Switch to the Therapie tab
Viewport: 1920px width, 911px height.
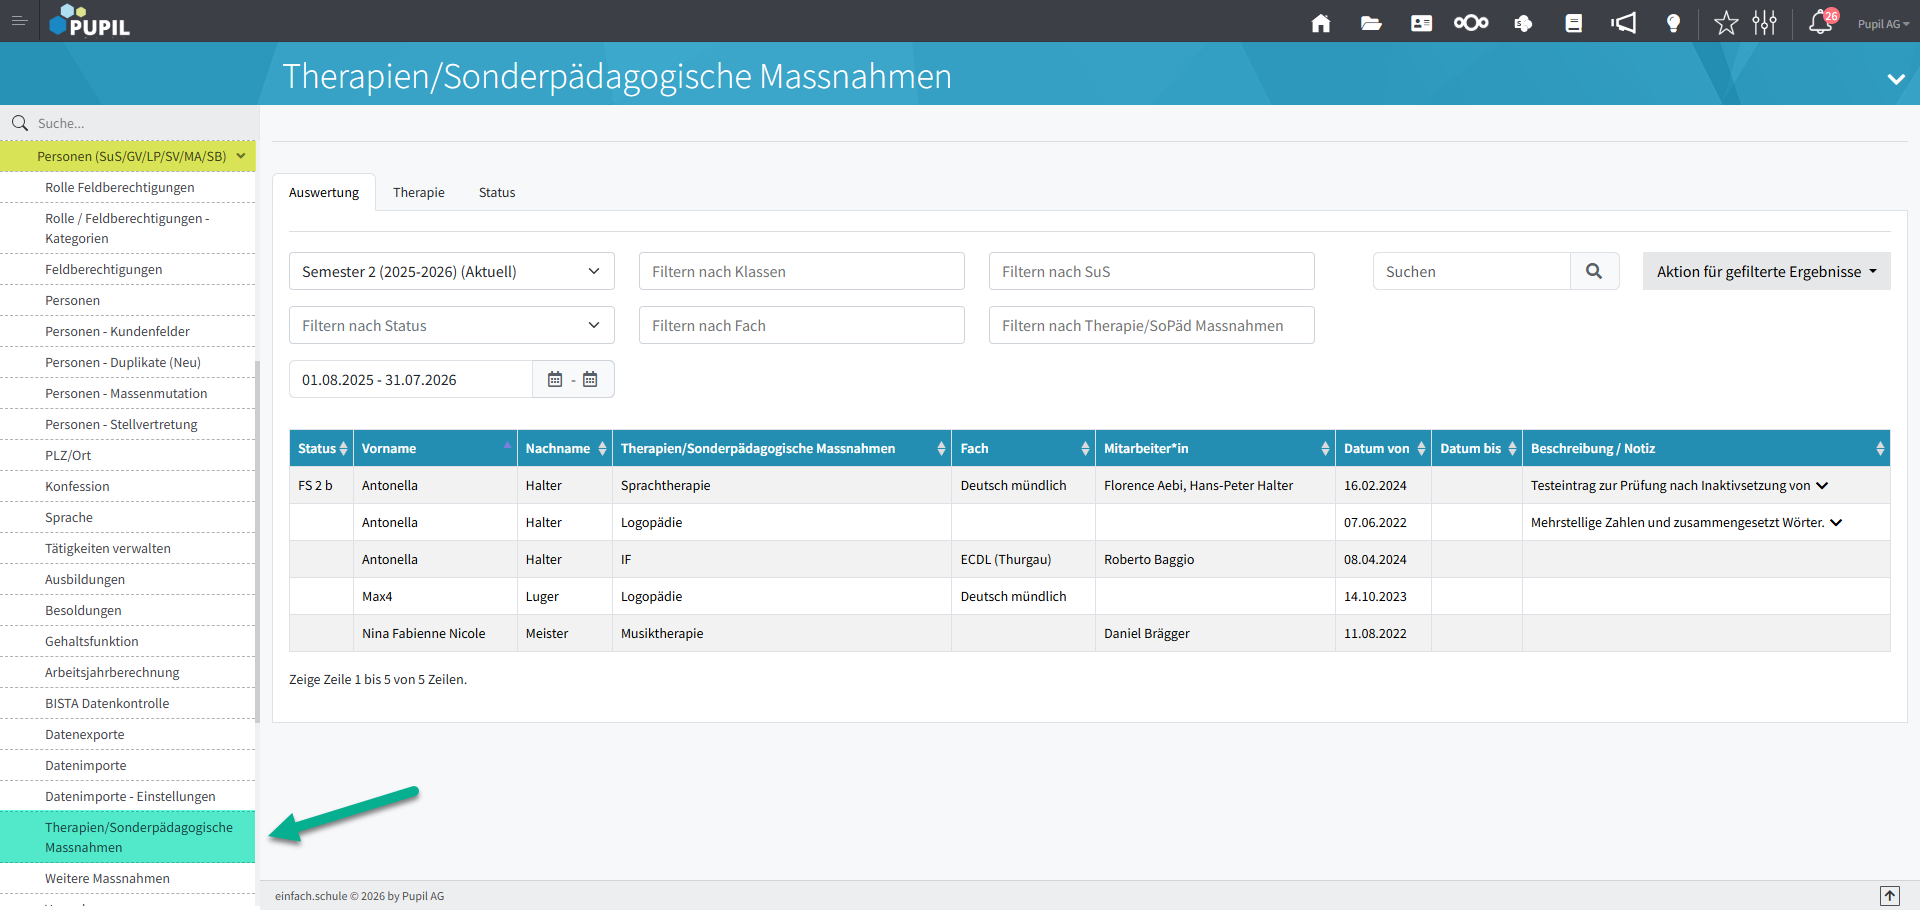coord(418,192)
